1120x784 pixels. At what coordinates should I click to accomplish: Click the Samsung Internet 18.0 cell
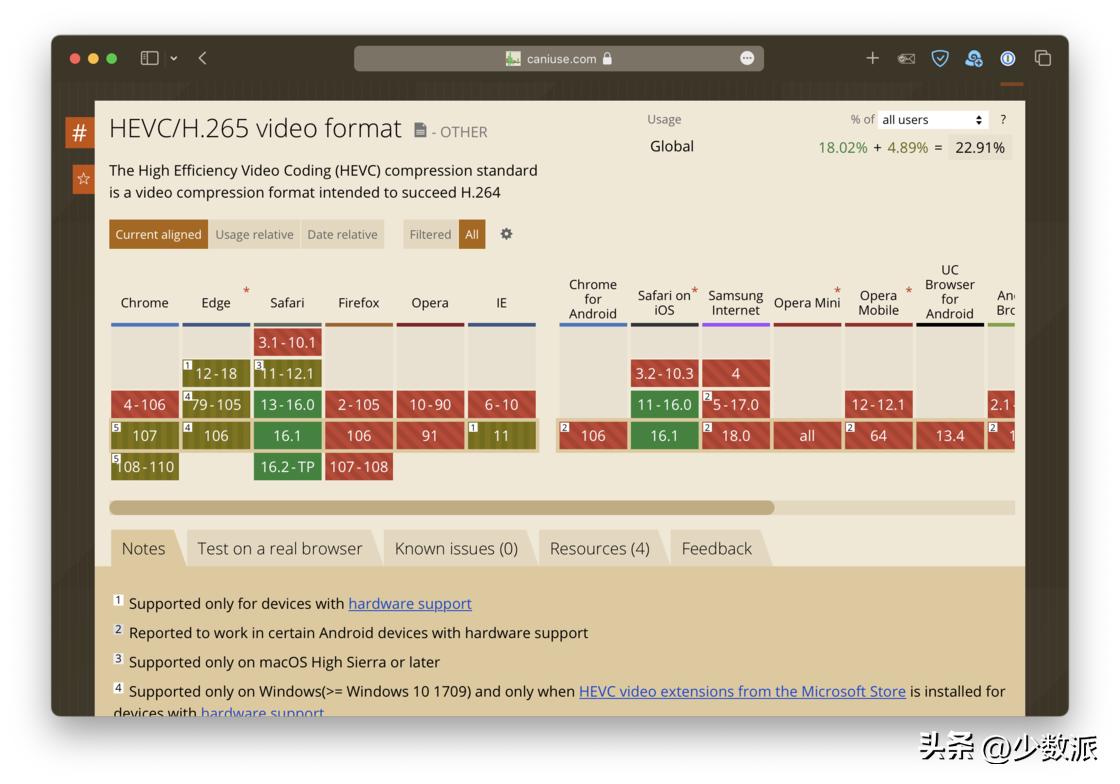pos(736,436)
